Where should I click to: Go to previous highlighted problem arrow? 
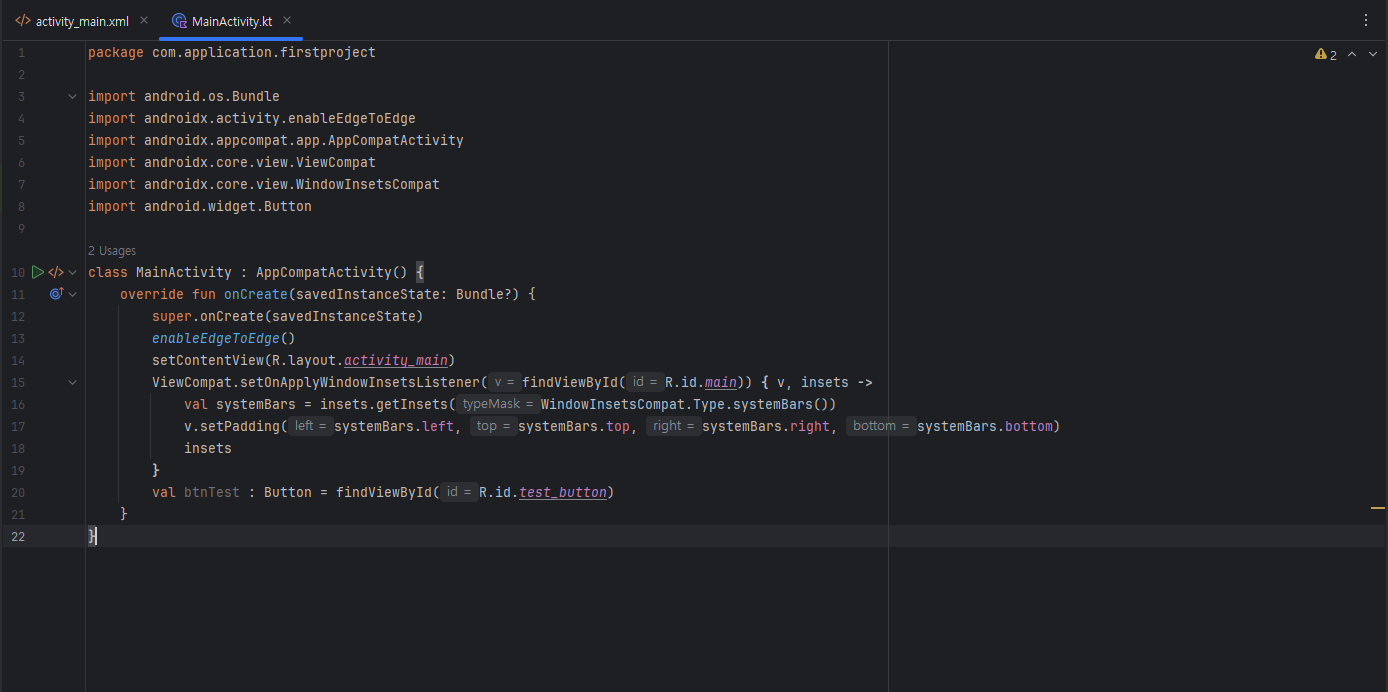(x=1352, y=55)
